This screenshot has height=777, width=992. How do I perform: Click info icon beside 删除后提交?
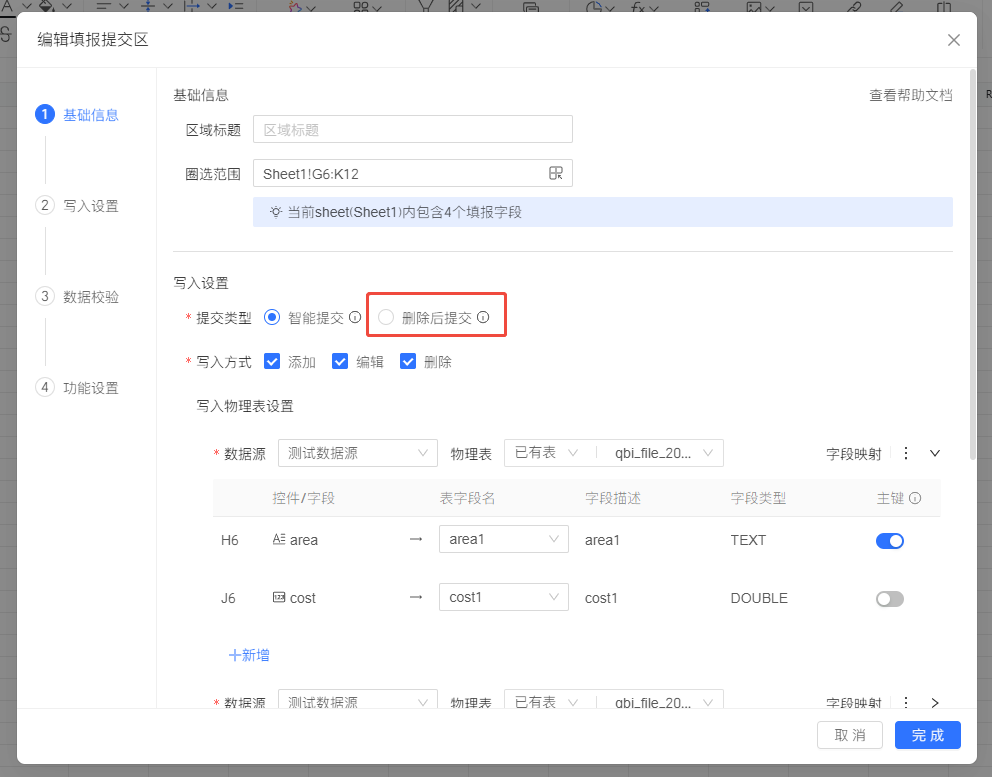tap(483, 318)
